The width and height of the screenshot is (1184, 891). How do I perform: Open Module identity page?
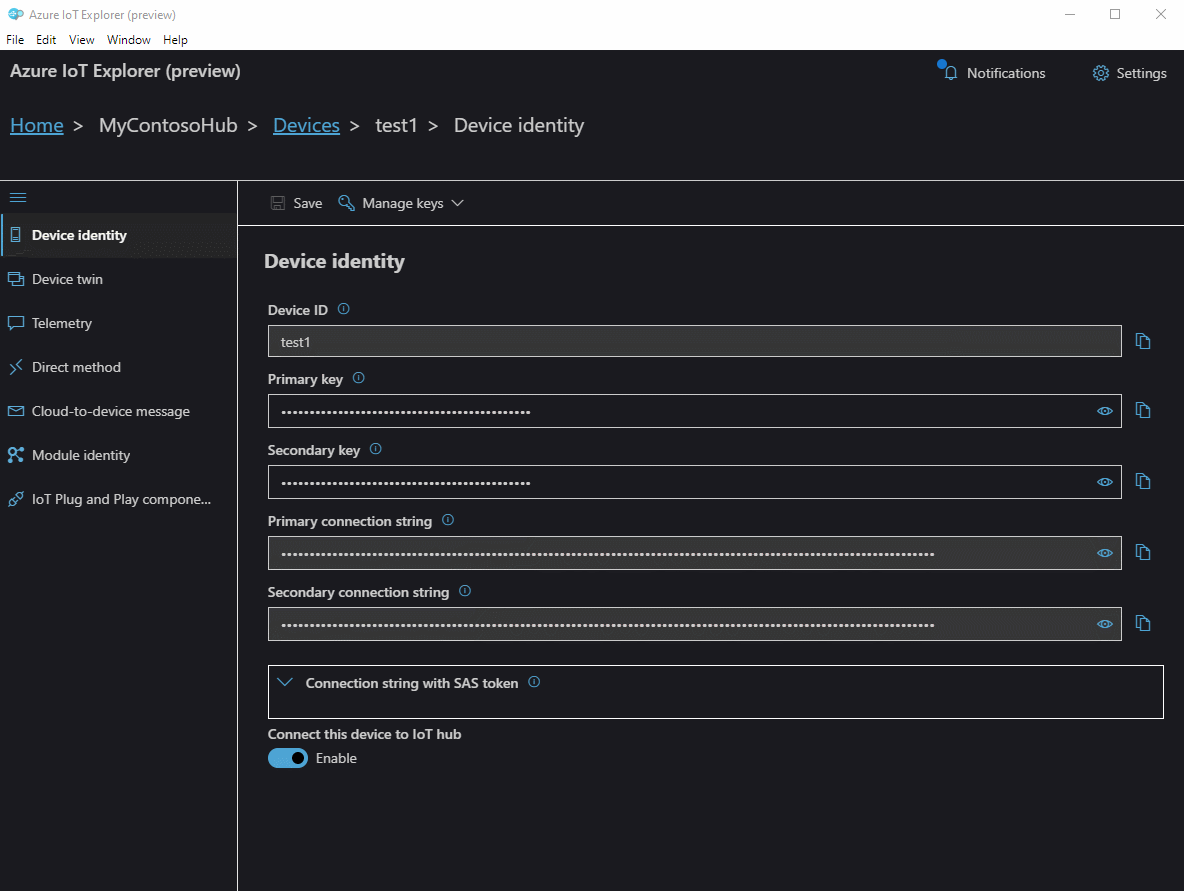(119, 455)
